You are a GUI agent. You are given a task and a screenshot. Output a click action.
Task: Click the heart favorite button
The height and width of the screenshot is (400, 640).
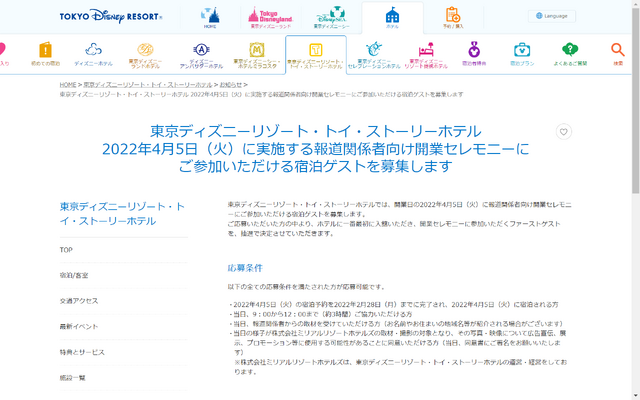[x=564, y=132]
